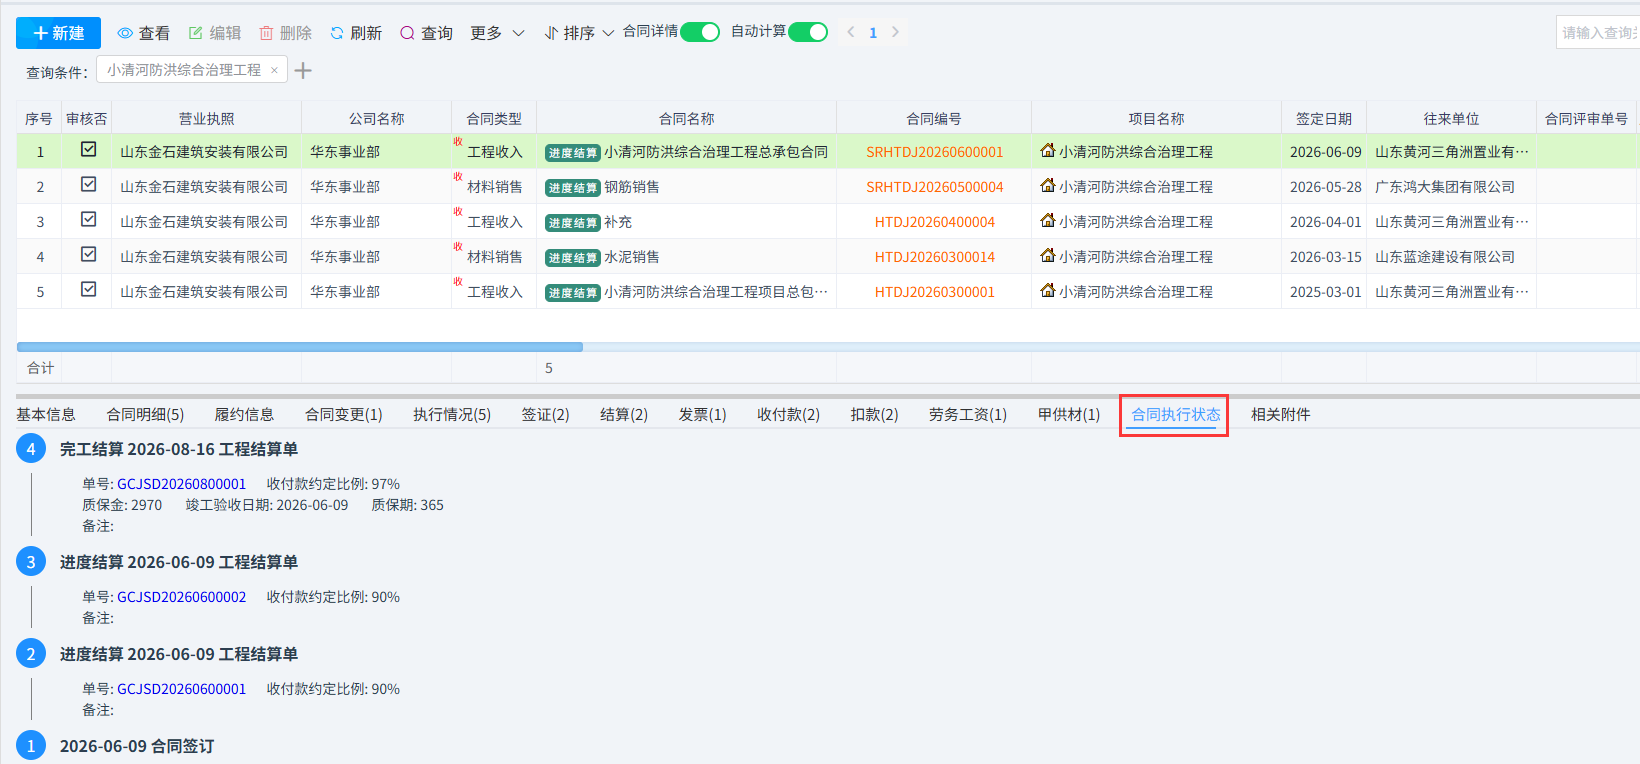1640x764 pixels.
Task: Switch to 劳务工资(1) tab
Action: pos(967,414)
